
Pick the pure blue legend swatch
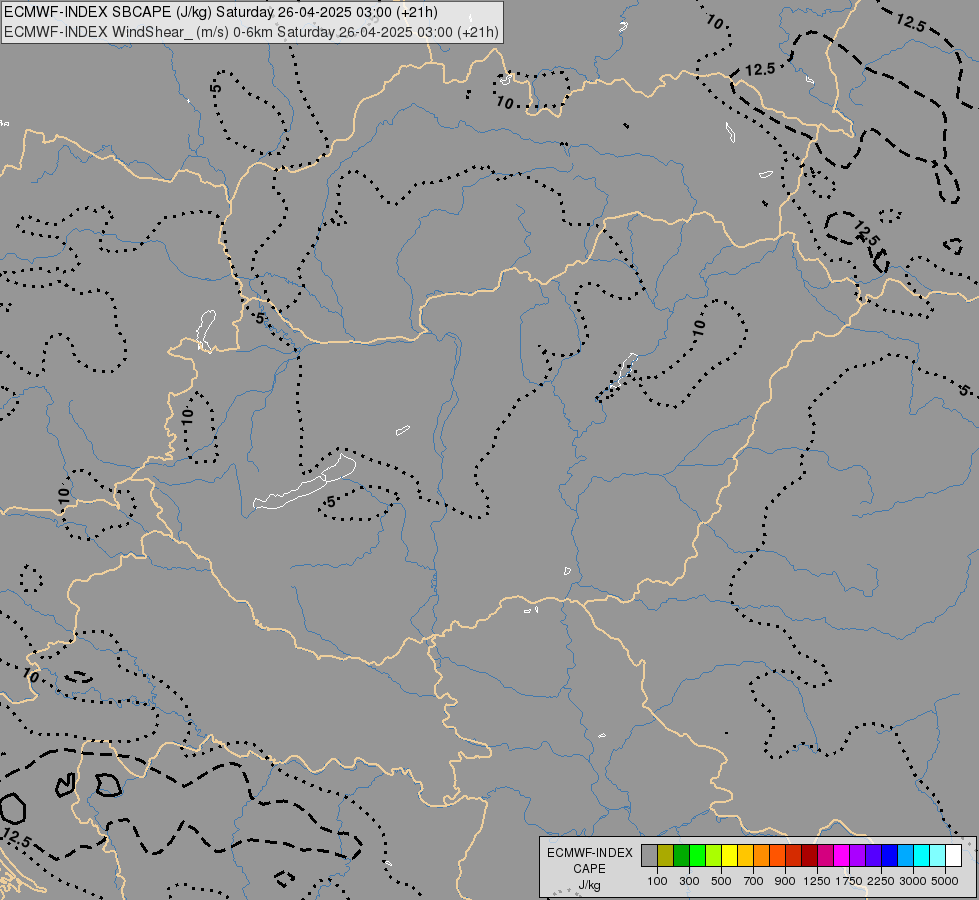pyautogui.click(x=890, y=855)
